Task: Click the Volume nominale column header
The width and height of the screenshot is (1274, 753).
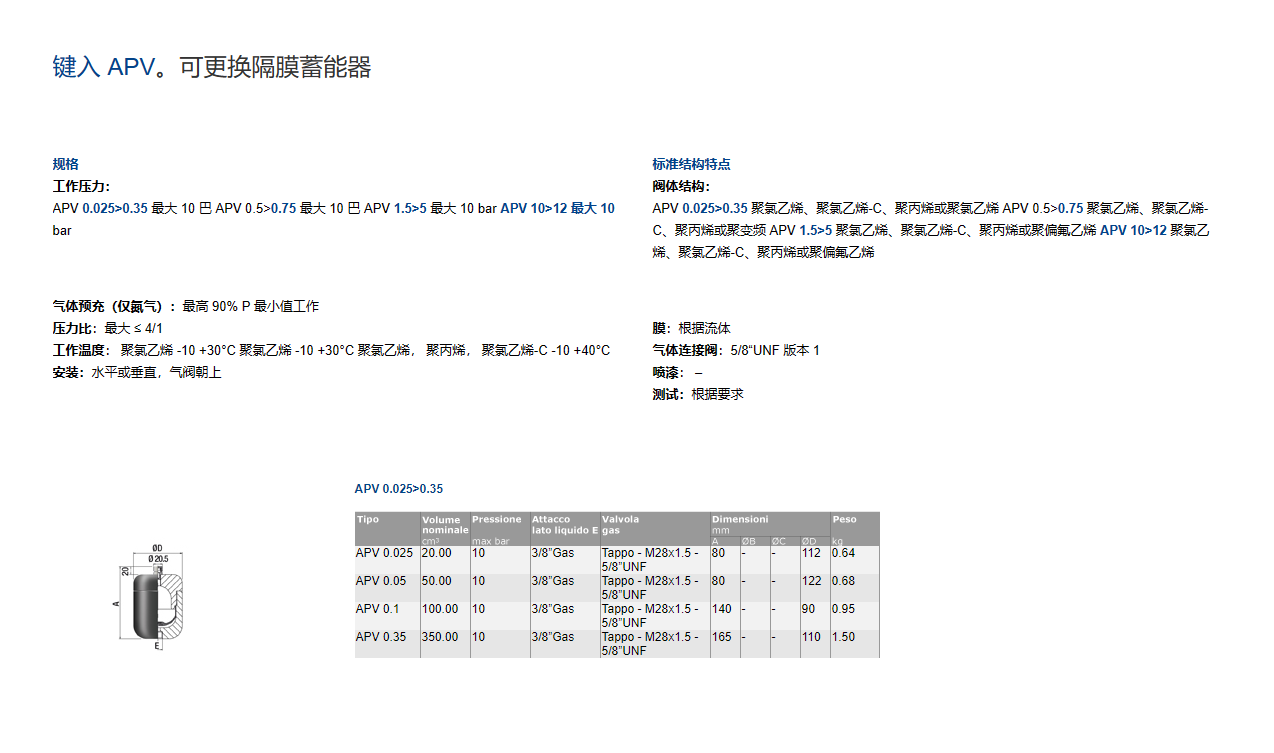Action: [x=444, y=525]
